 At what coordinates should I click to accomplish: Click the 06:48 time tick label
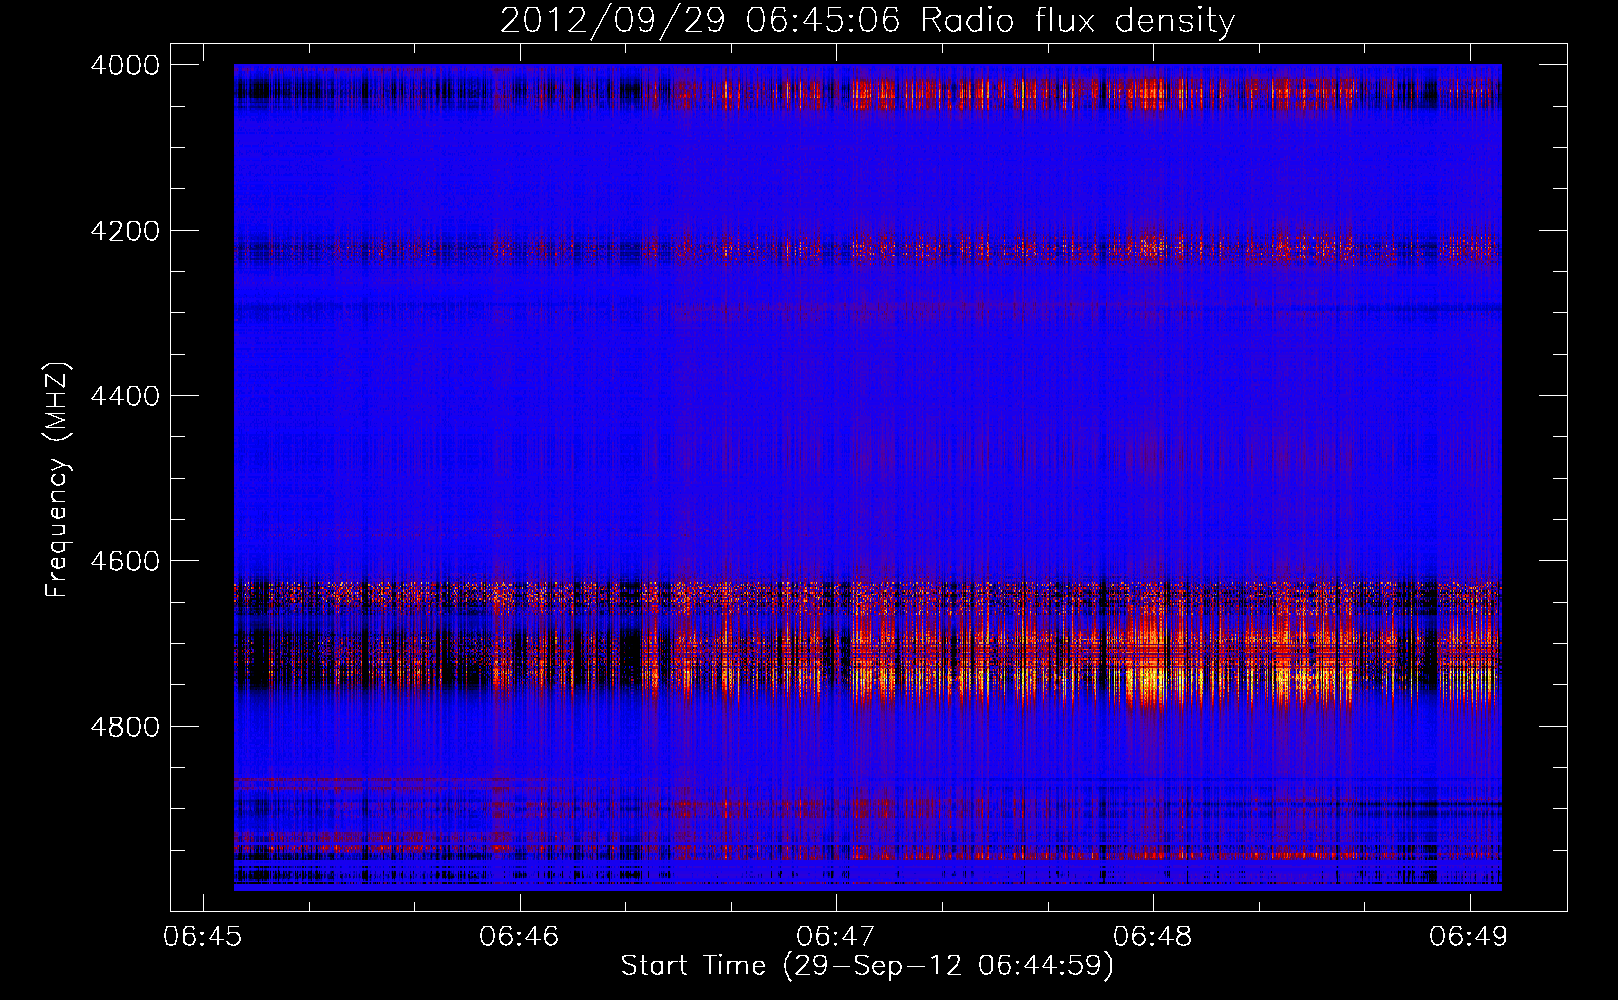point(1153,936)
